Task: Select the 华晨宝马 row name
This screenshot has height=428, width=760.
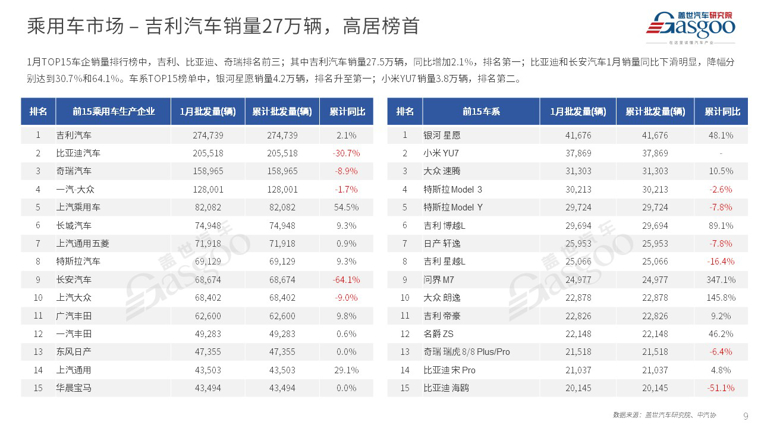Action: 74,388
